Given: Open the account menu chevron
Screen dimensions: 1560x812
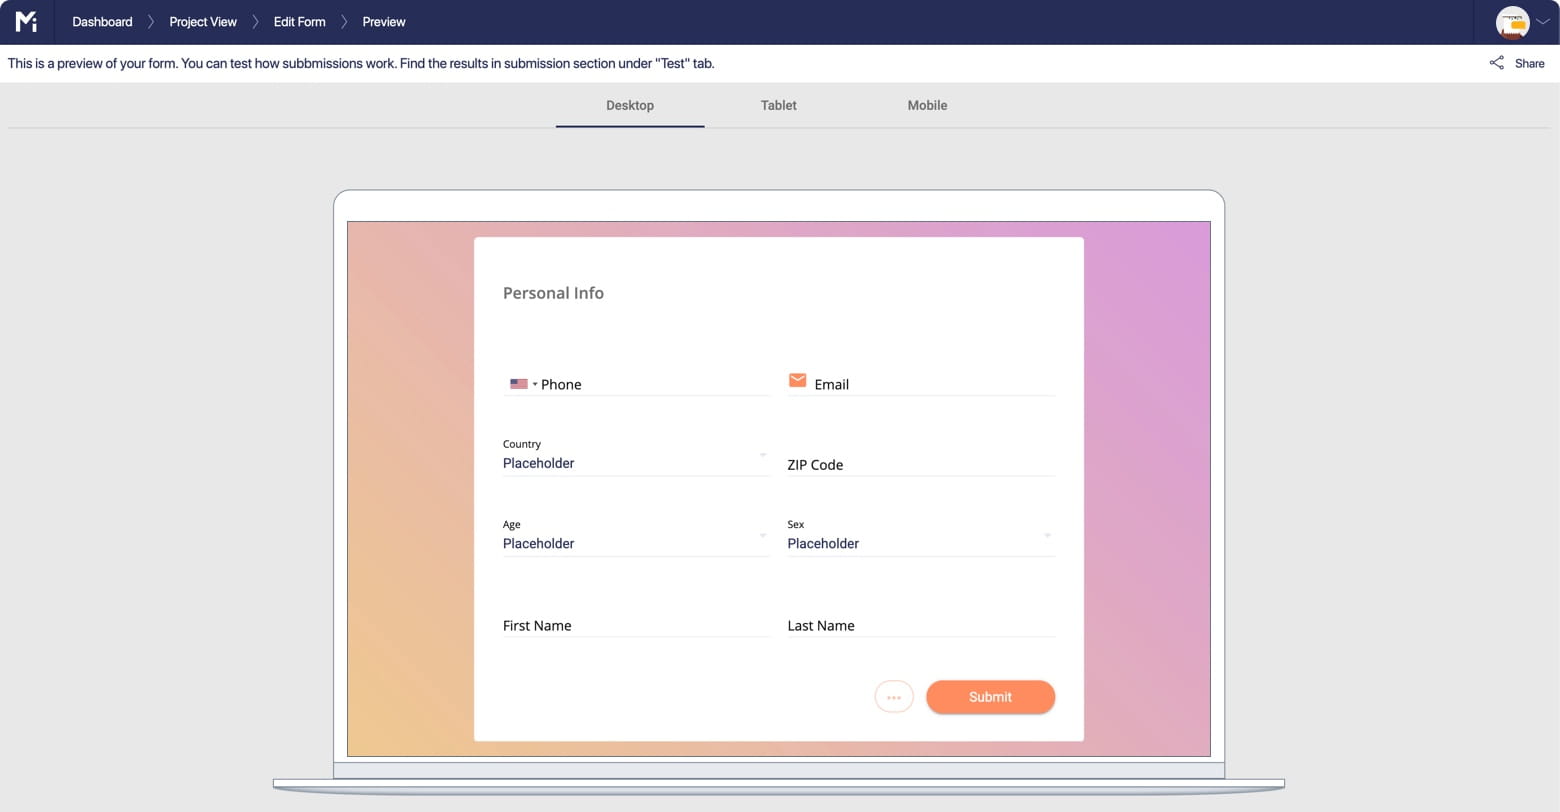Looking at the screenshot, I should 1543,22.
